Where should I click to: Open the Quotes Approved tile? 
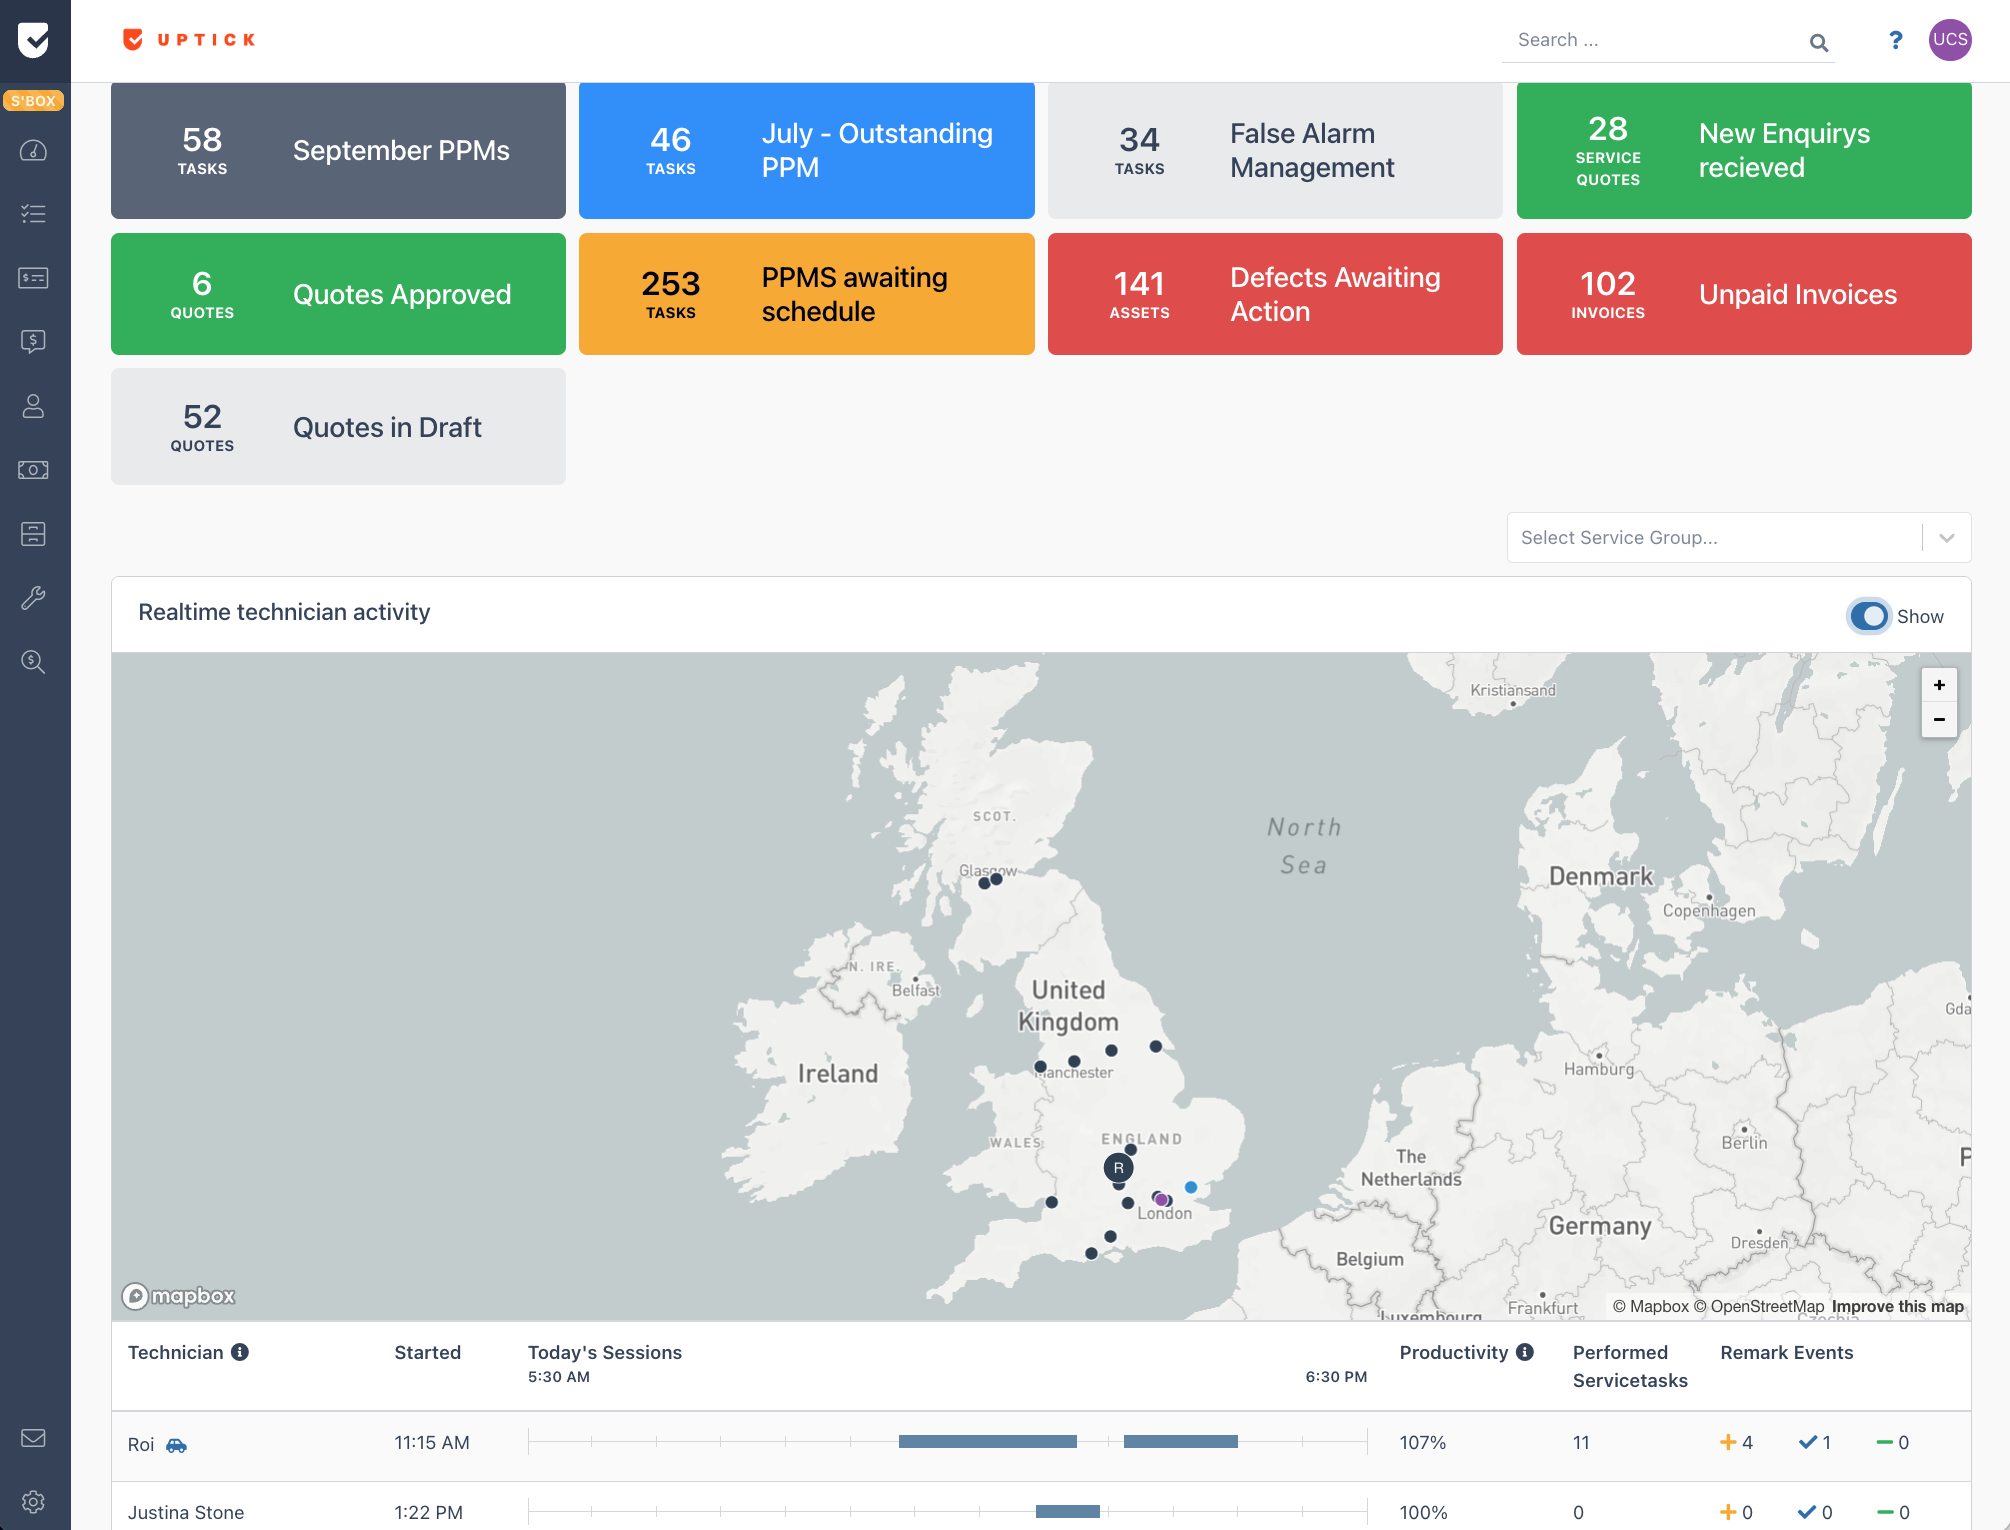[x=338, y=294]
